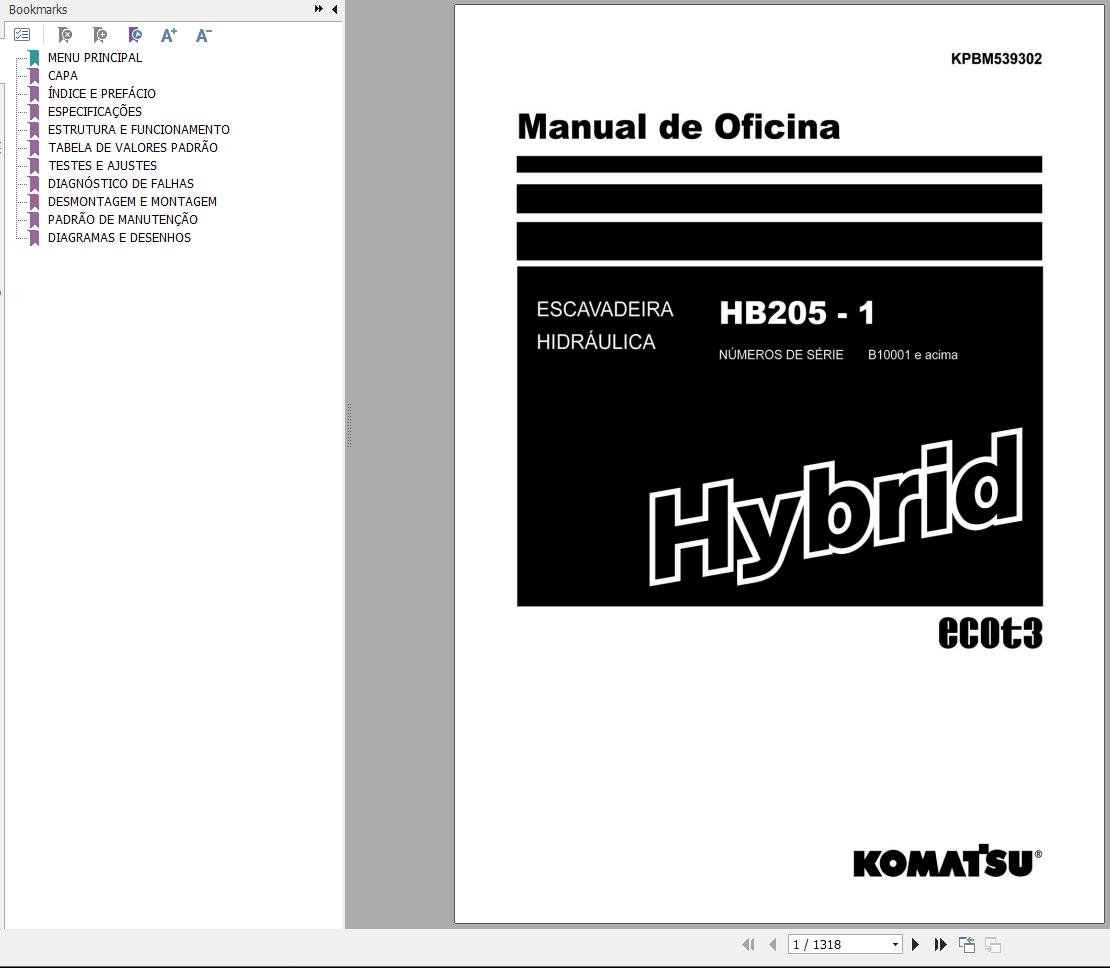
Task: Go to the previous page arrow
Action: [x=772, y=944]
